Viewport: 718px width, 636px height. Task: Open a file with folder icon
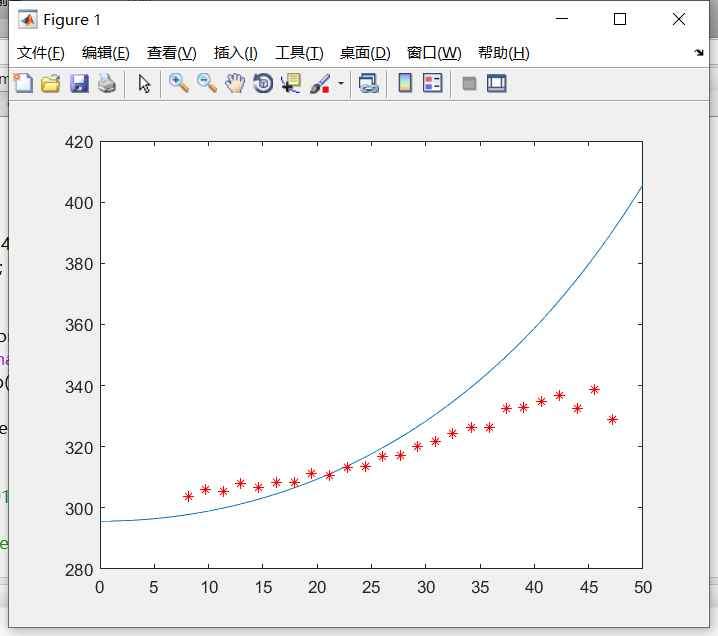coord(50,84)
